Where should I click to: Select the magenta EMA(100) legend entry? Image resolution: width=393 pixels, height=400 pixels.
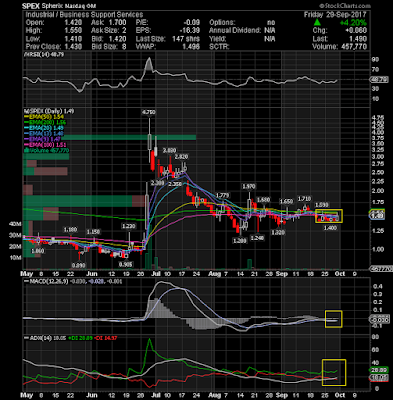tap(45, 145)
